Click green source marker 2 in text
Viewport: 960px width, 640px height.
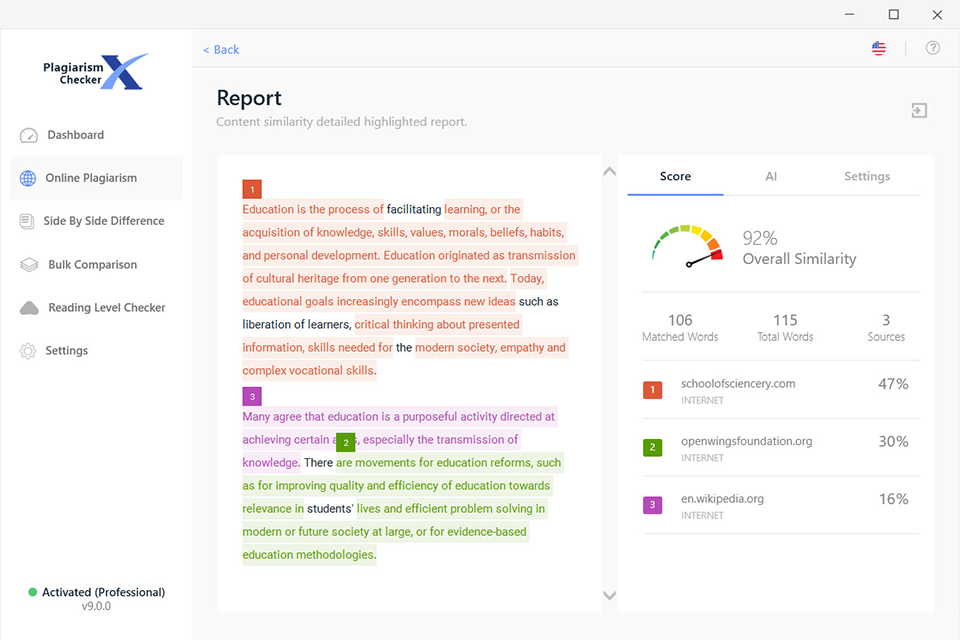345,442
